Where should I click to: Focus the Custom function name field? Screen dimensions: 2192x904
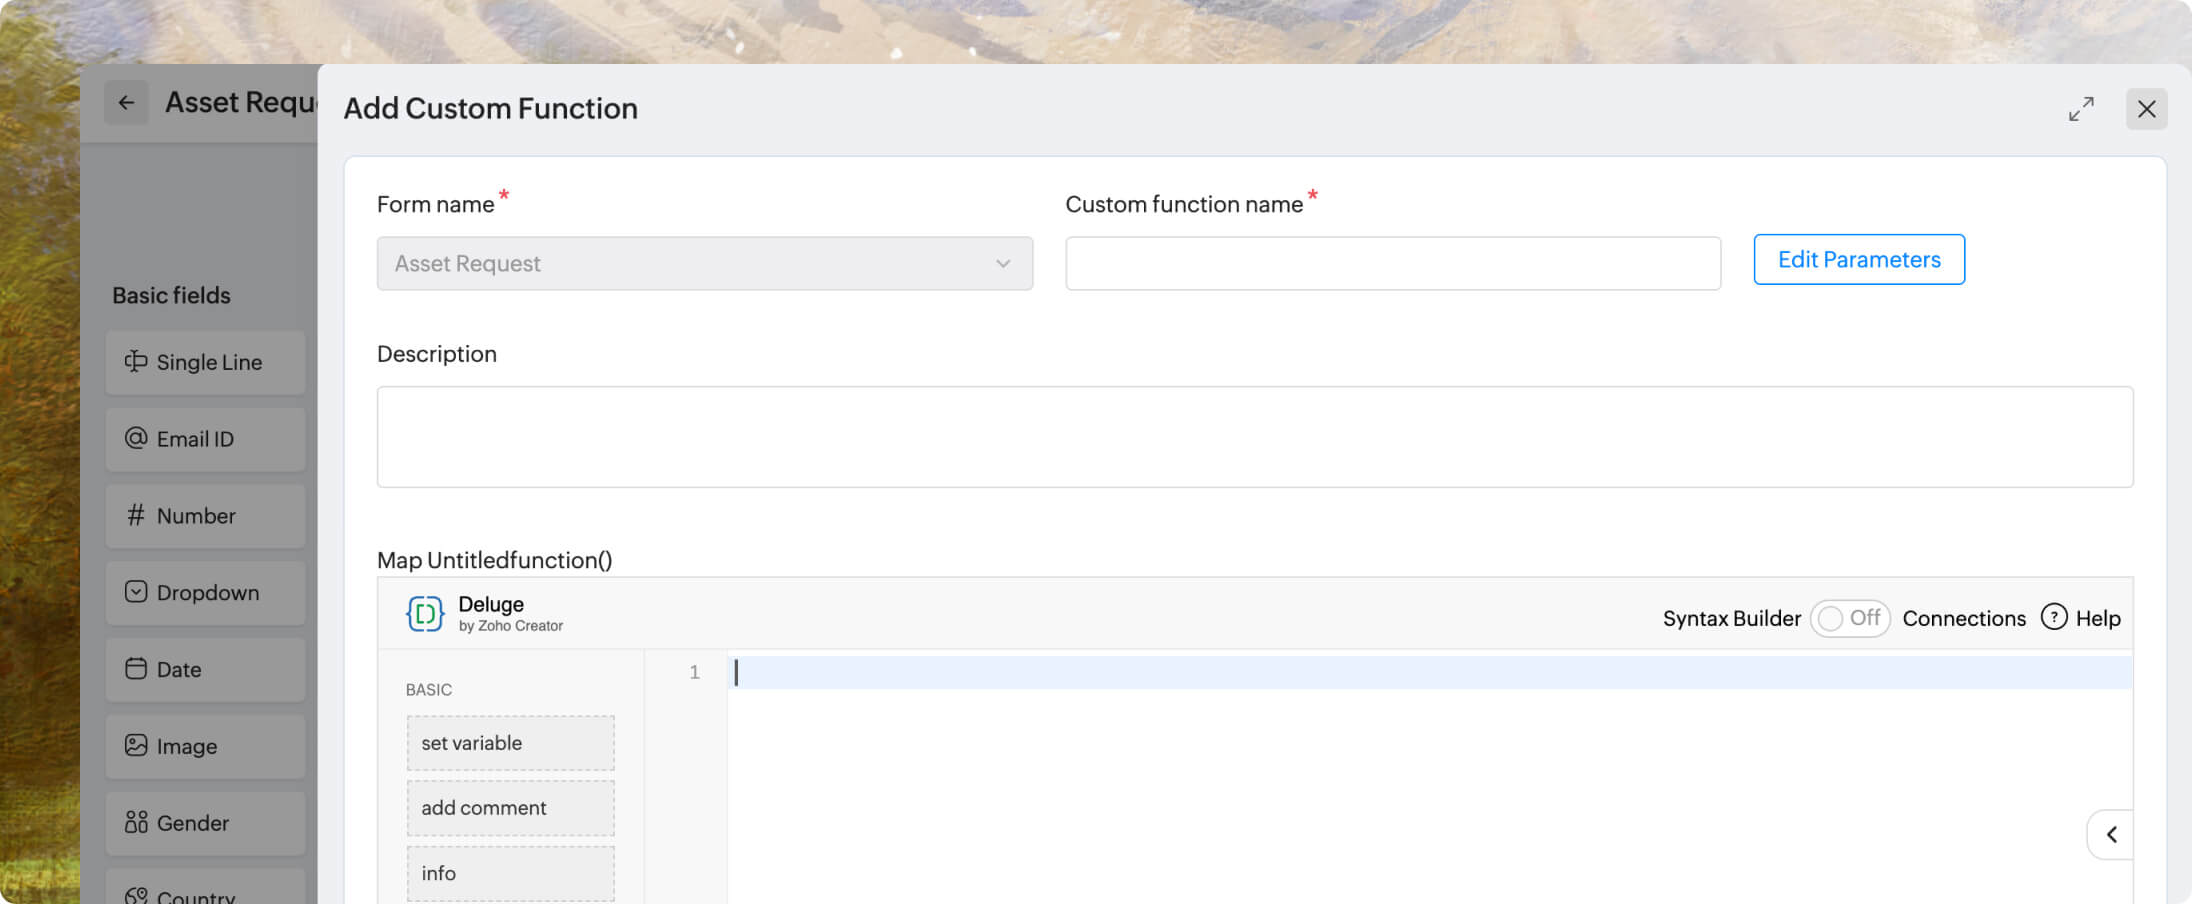pyautogui.click(x=1392, y=263)
